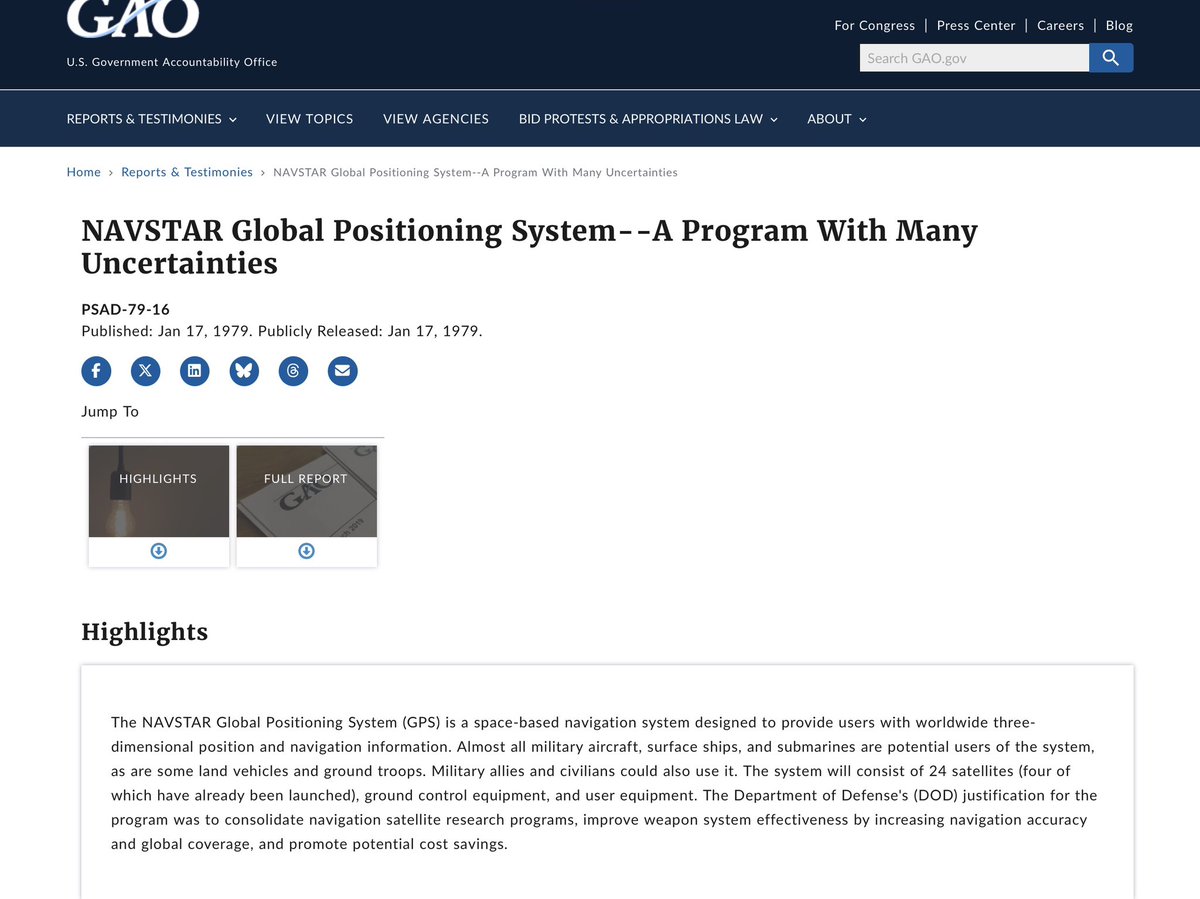Share the report on Bluesky
Screen dimensions: 1200x899
click(x=244, y=371)
